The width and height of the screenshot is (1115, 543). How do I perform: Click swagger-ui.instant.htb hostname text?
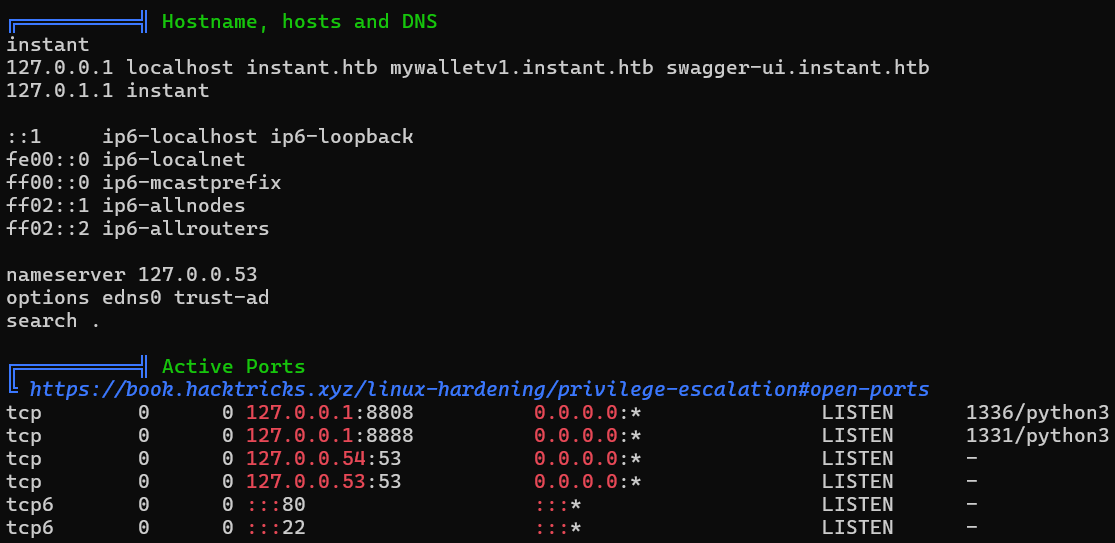798,68
